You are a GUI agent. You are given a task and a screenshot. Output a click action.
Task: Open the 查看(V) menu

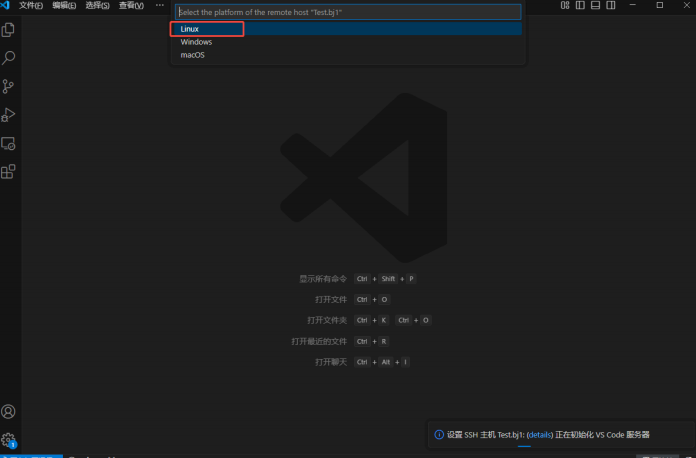131,5
